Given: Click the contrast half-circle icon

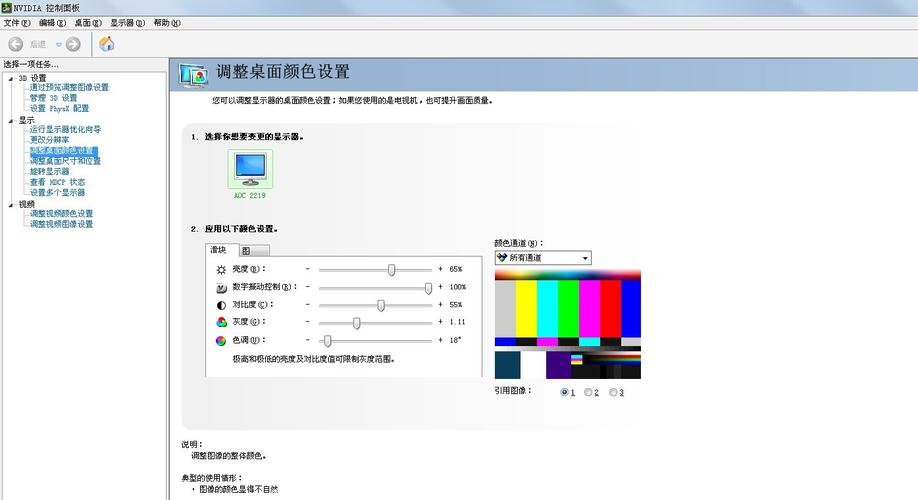Looking at the screenshot, I should (221, 305).
